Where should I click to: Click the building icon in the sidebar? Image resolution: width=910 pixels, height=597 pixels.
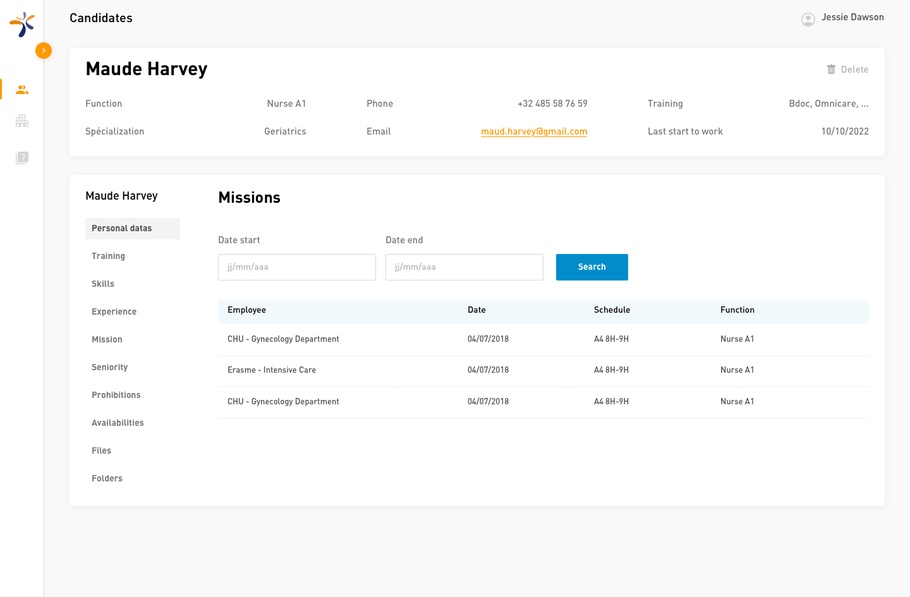[22, 121]
